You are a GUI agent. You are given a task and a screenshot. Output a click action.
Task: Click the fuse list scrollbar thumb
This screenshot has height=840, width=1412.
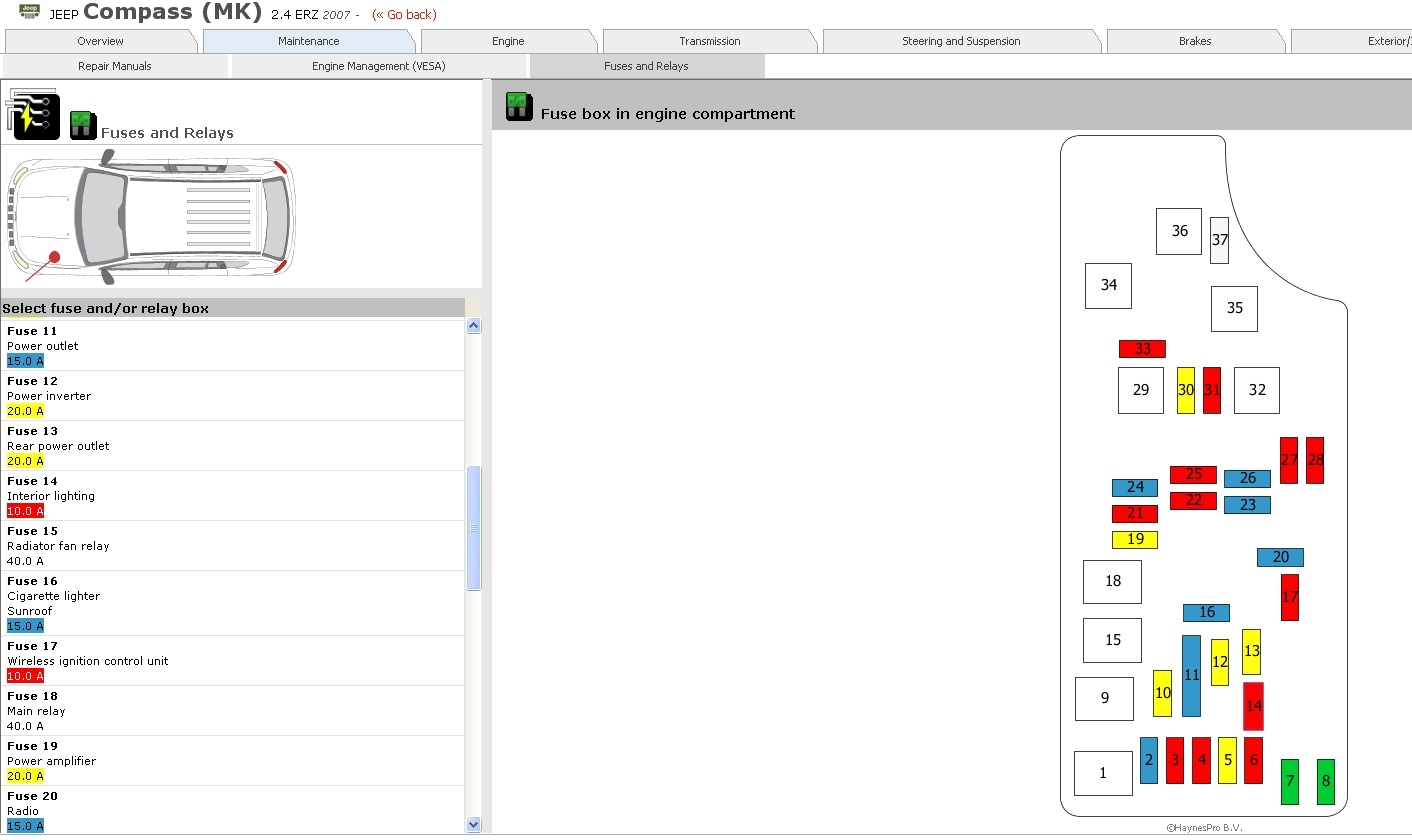[474, 528]
